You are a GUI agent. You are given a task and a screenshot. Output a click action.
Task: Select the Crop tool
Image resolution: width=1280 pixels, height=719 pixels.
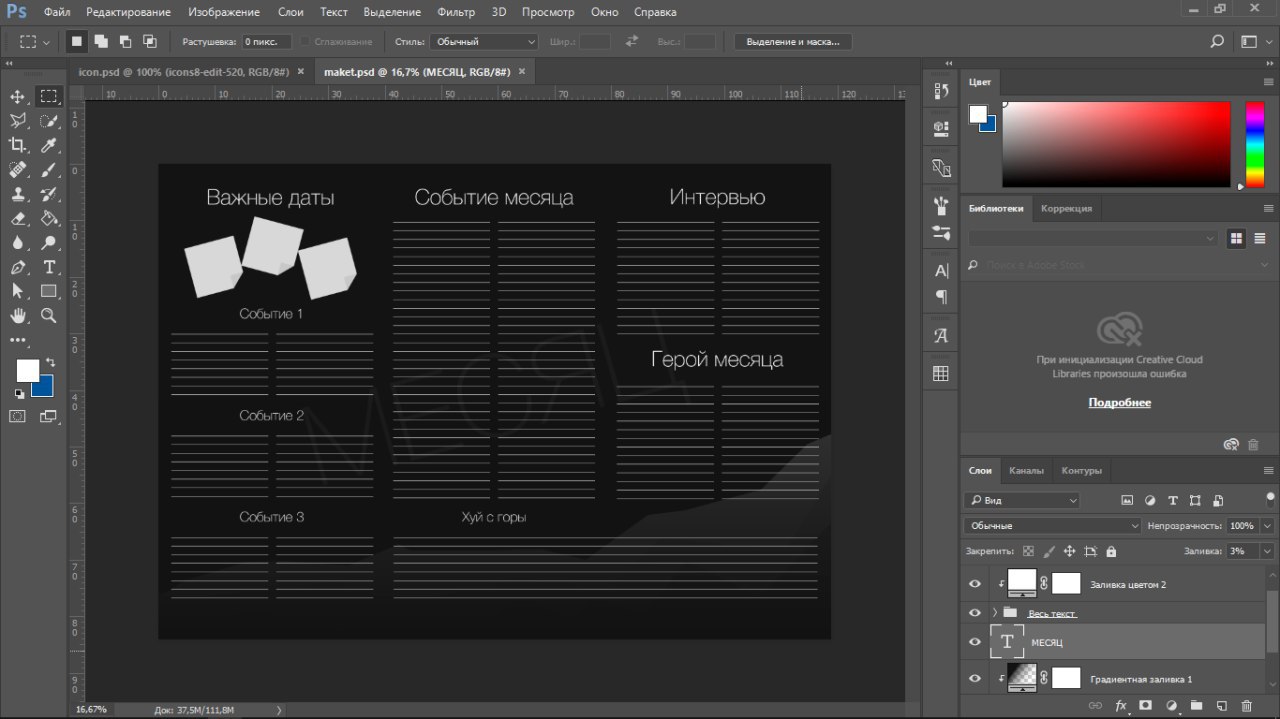(17, 145)
